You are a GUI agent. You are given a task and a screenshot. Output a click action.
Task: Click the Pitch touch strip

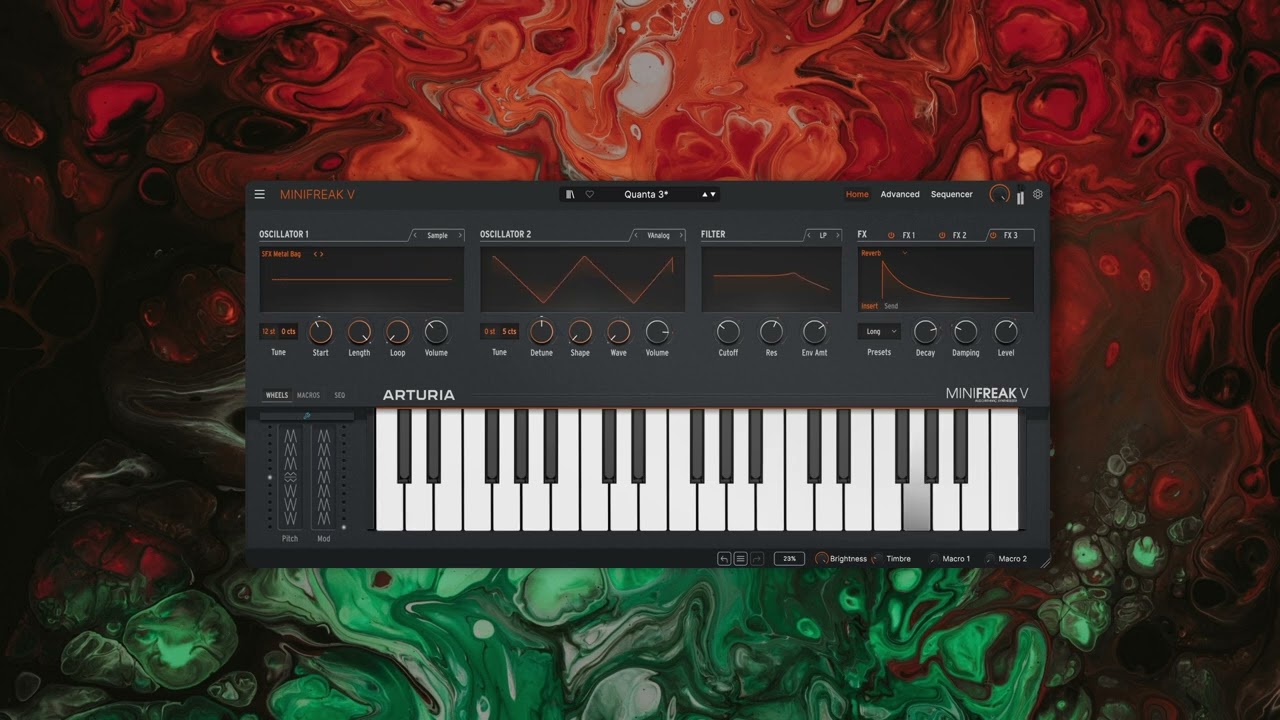(290, 477)
